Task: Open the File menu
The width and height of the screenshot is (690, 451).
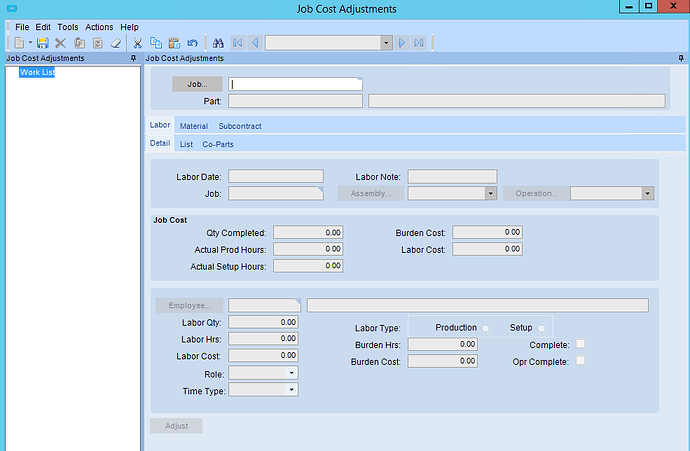Action: tap(22, 27)
